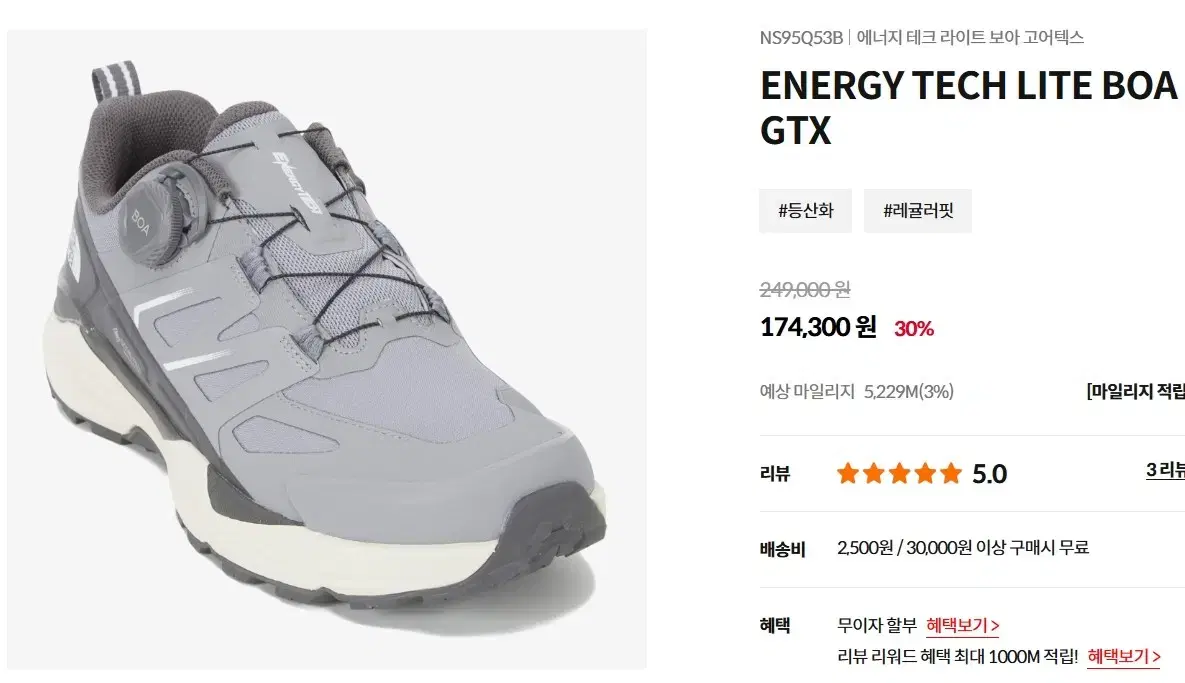The image size is (1185, 683).
Task: Open the 3 리뷰 reviews link
Action: (x=1165, y=470)
